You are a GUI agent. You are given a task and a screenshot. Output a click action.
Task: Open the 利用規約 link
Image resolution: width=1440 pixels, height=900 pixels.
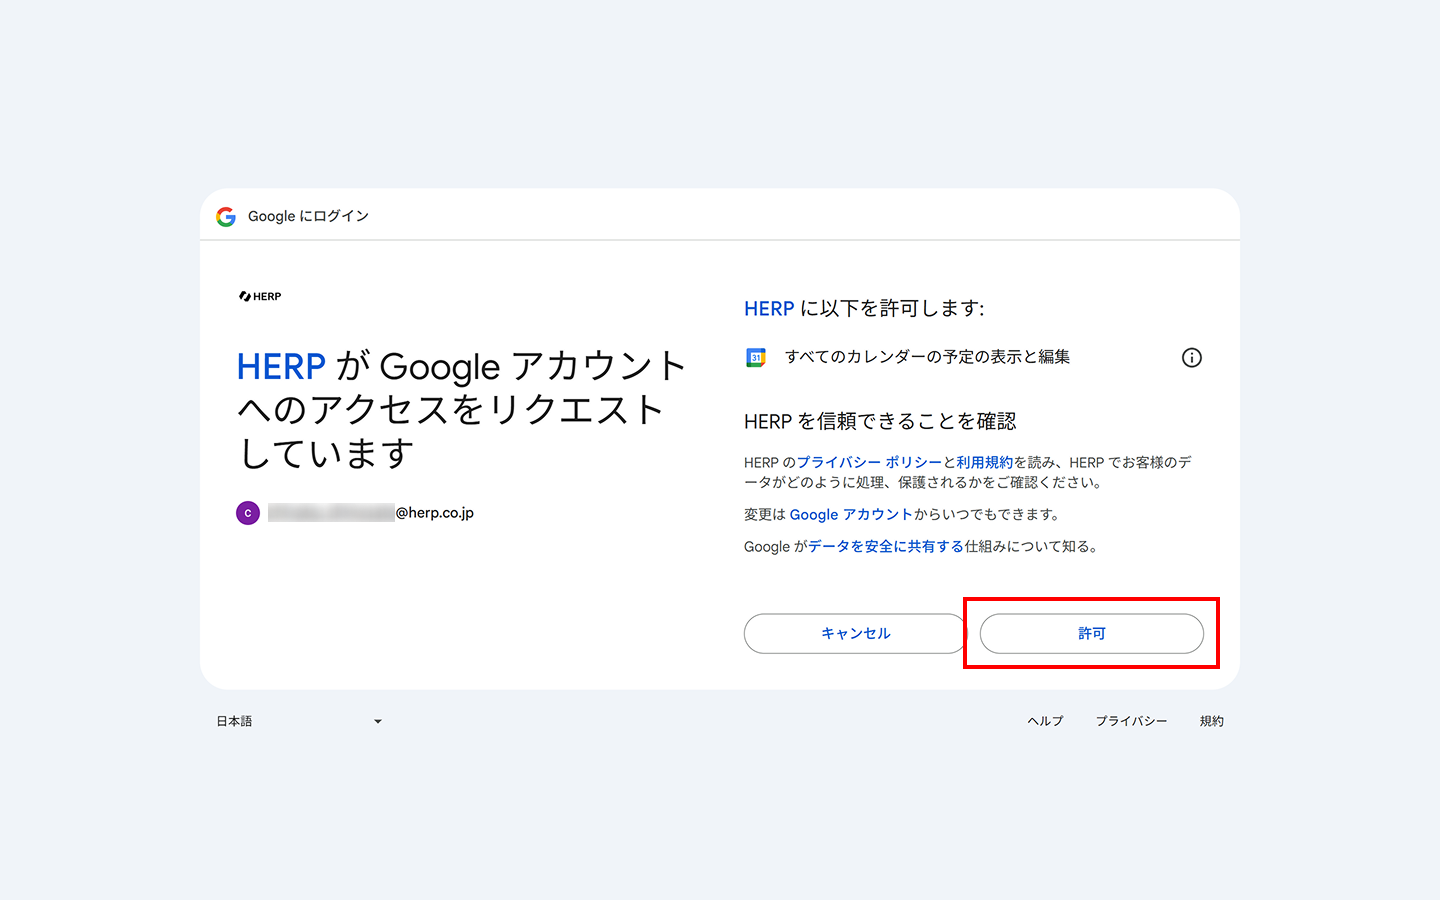(x=985, y=462)
